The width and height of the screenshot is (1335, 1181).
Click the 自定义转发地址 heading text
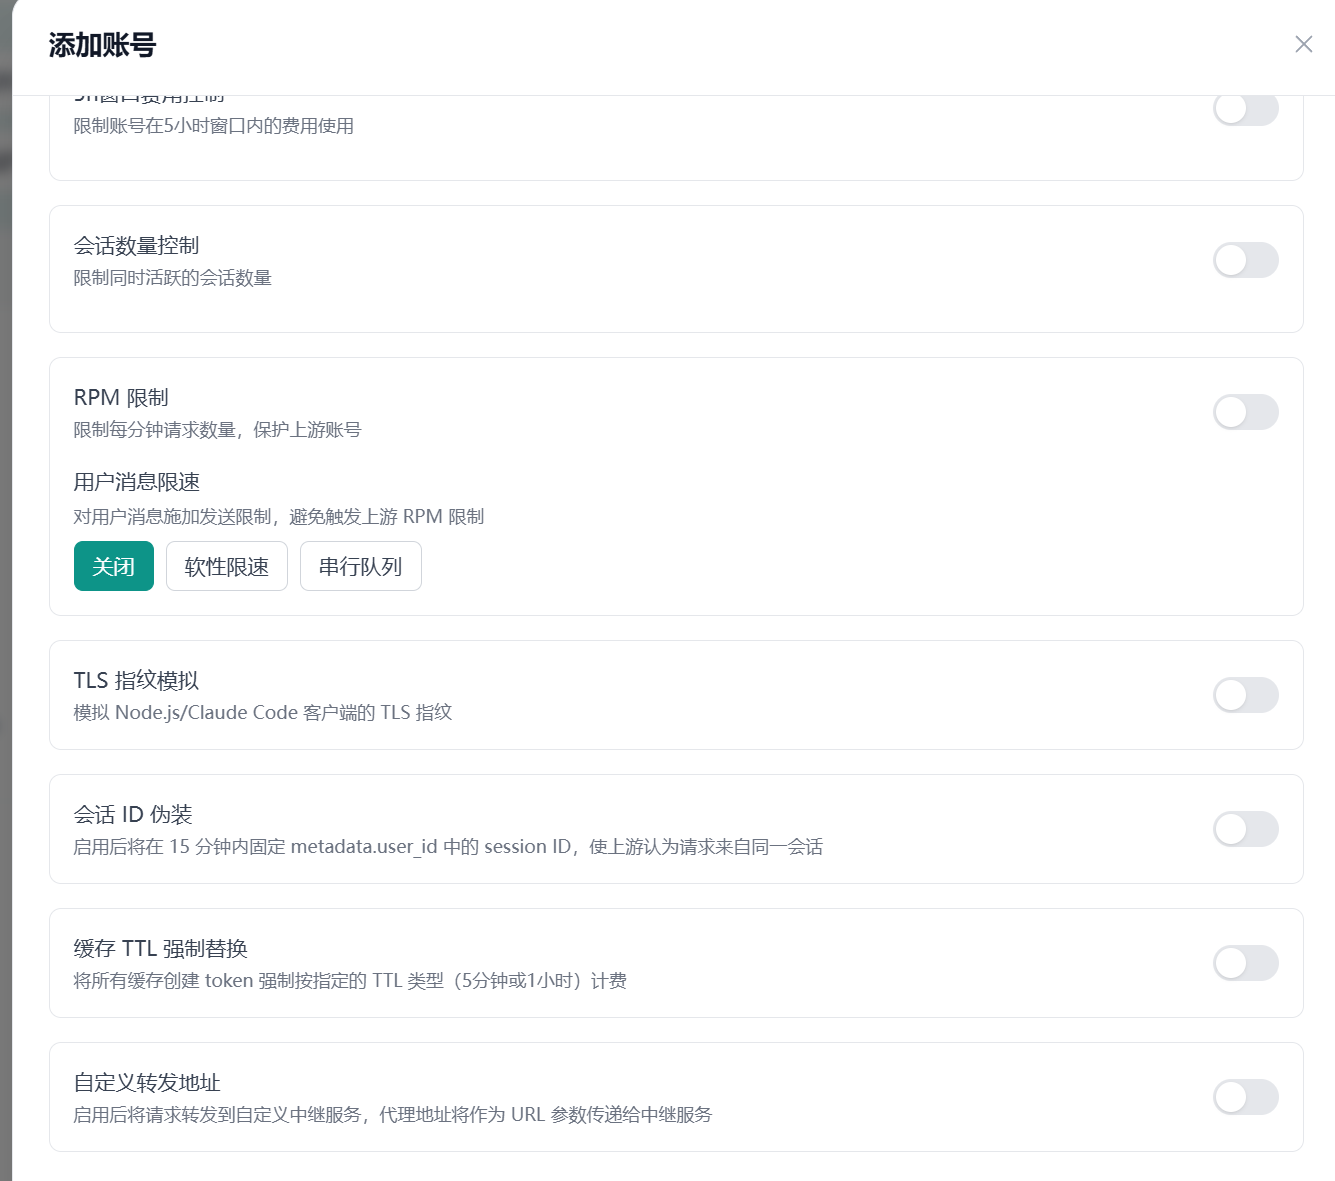click(147, 1083)
